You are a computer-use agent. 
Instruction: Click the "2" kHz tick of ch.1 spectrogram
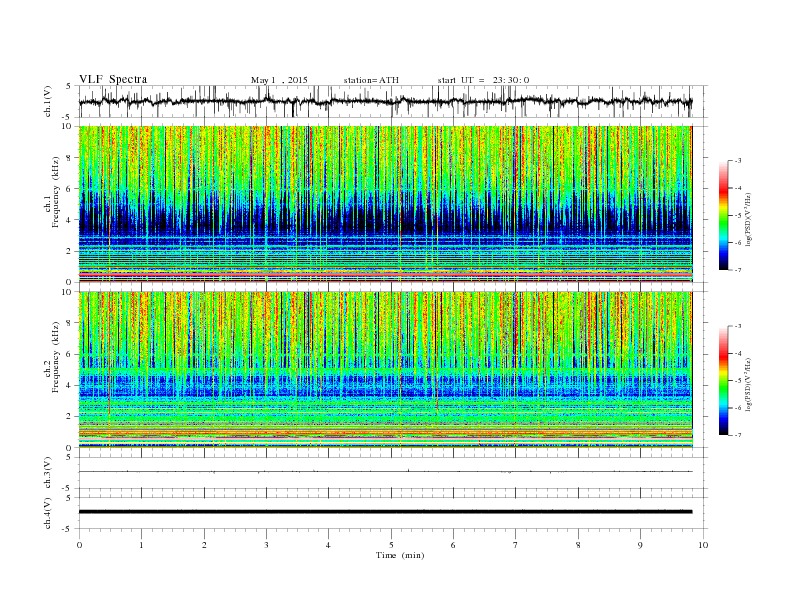pyautogui.click(x=70, y=251)
